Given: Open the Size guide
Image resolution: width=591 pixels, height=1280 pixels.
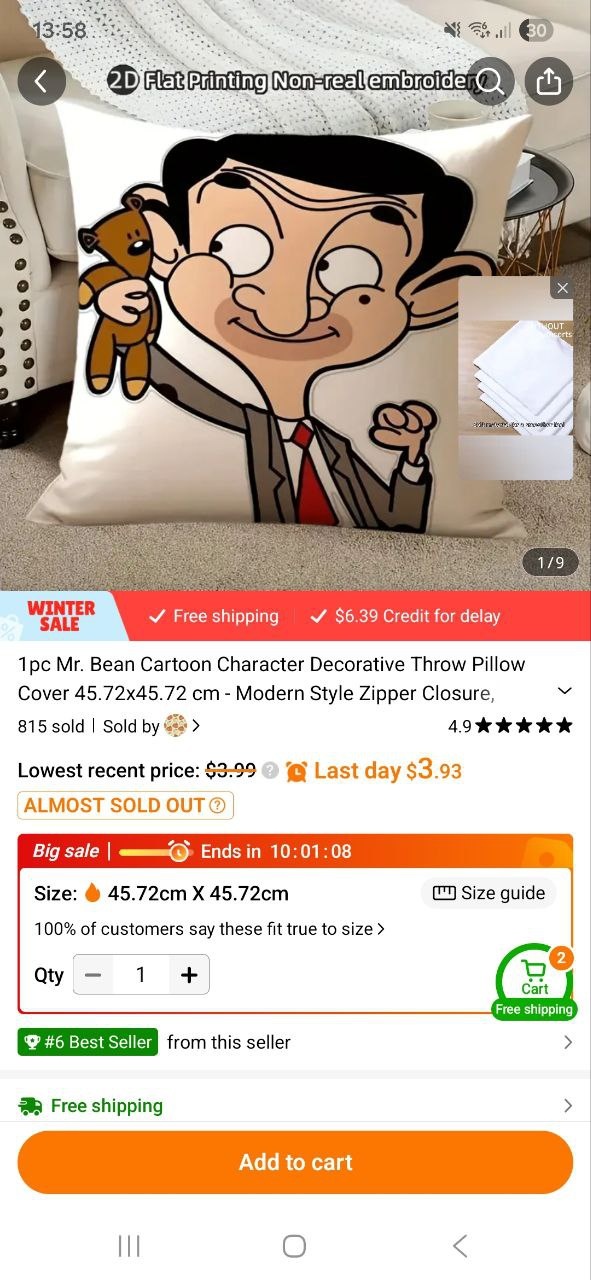Looking at the screenshot, I should [x=489, y=893].
